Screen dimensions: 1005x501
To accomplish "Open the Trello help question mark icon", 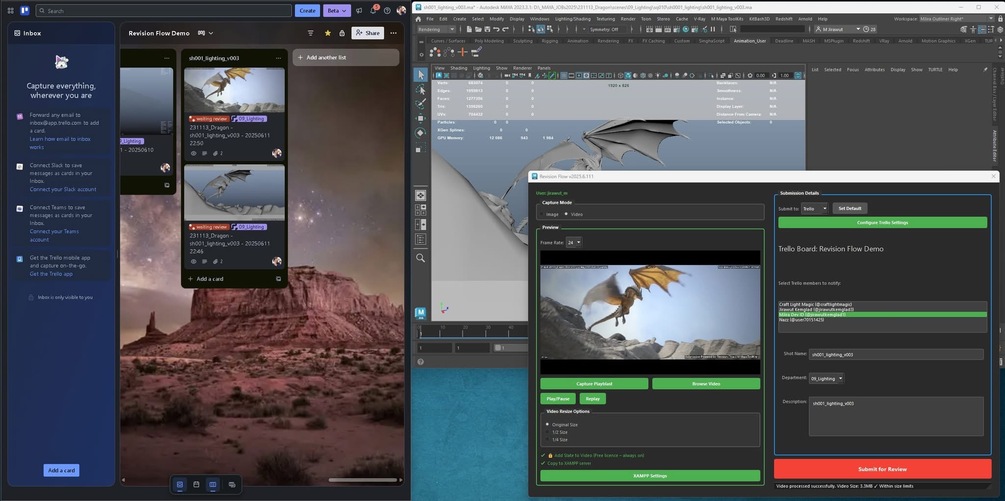I will [x=387, y=11].
